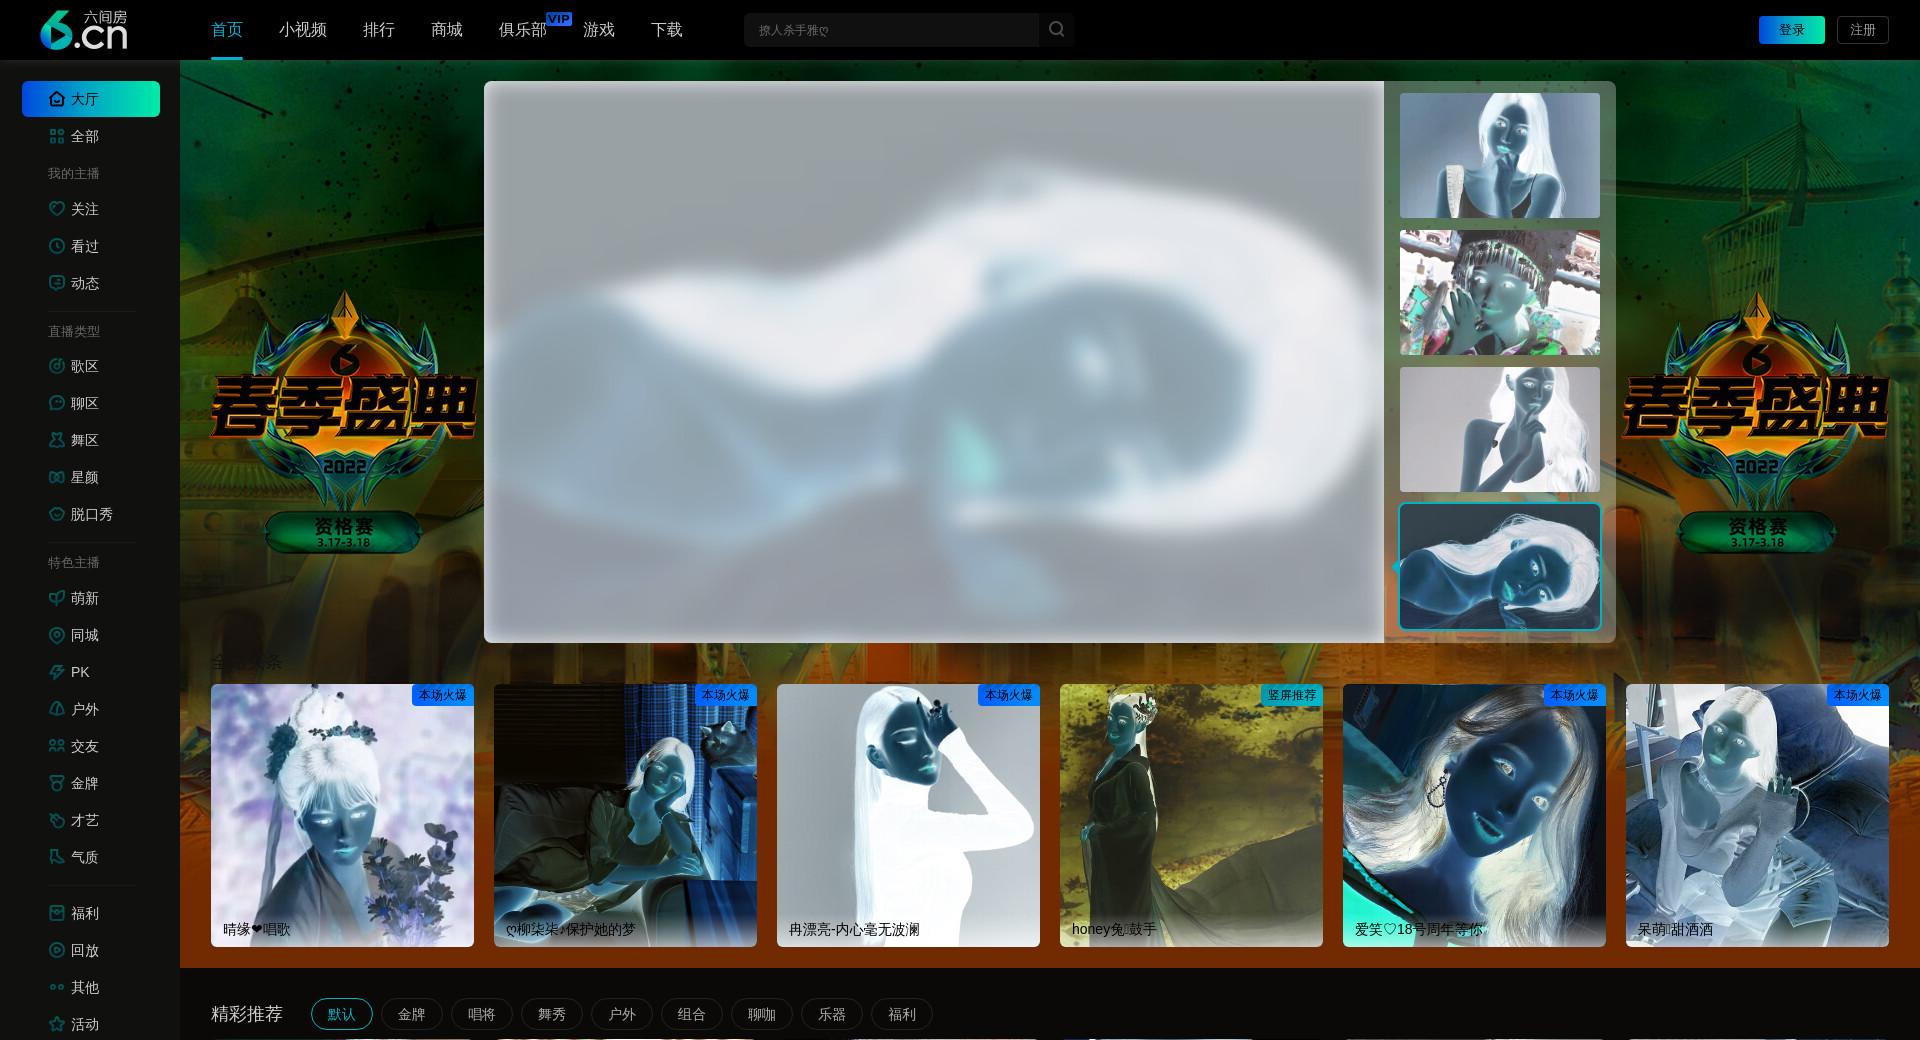The width and height of the screenshot is (1920, 1040).
Task: Open the left 春季盛典 资格赛 banner
Action: (343, 422)
